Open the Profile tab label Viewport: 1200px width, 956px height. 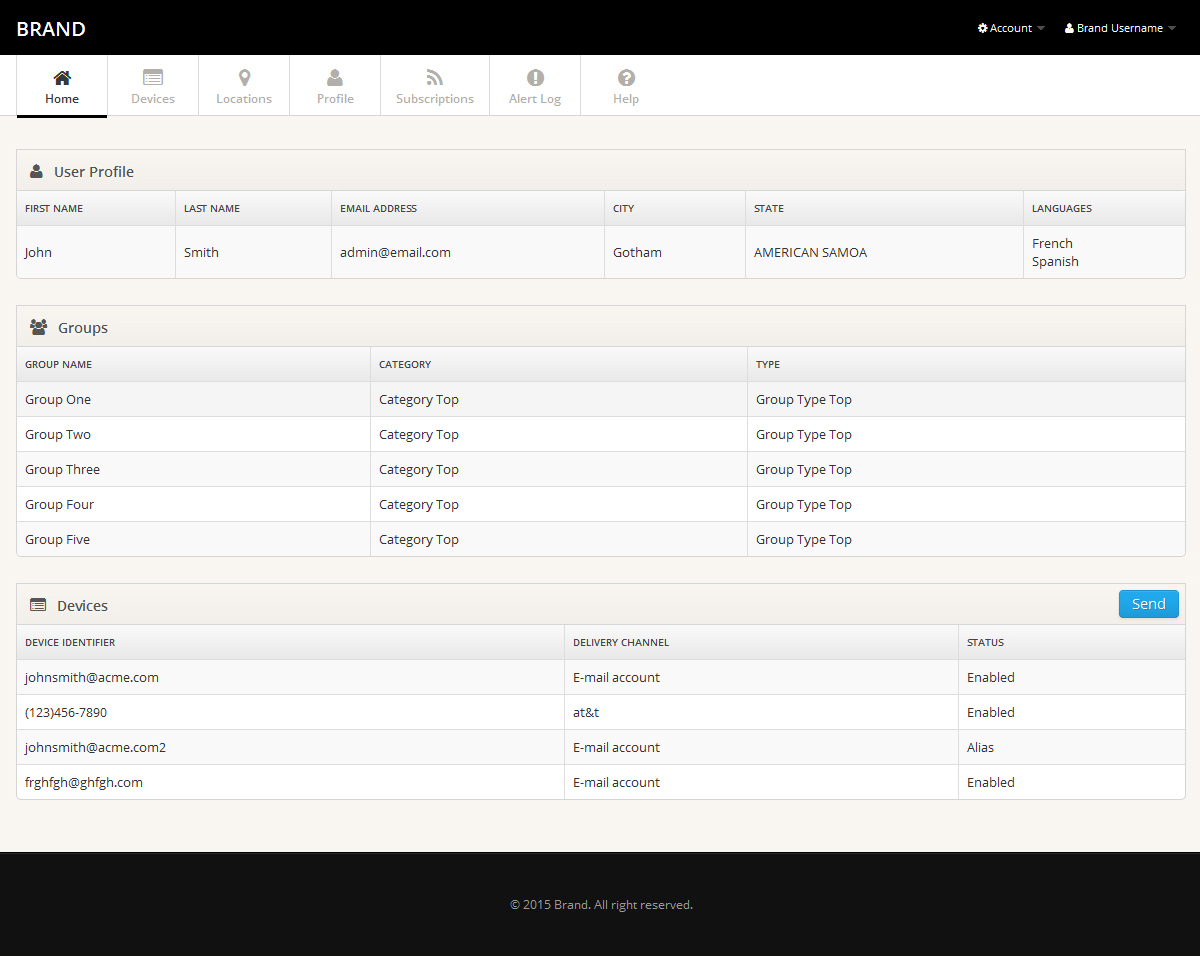(x=335, y=99)
